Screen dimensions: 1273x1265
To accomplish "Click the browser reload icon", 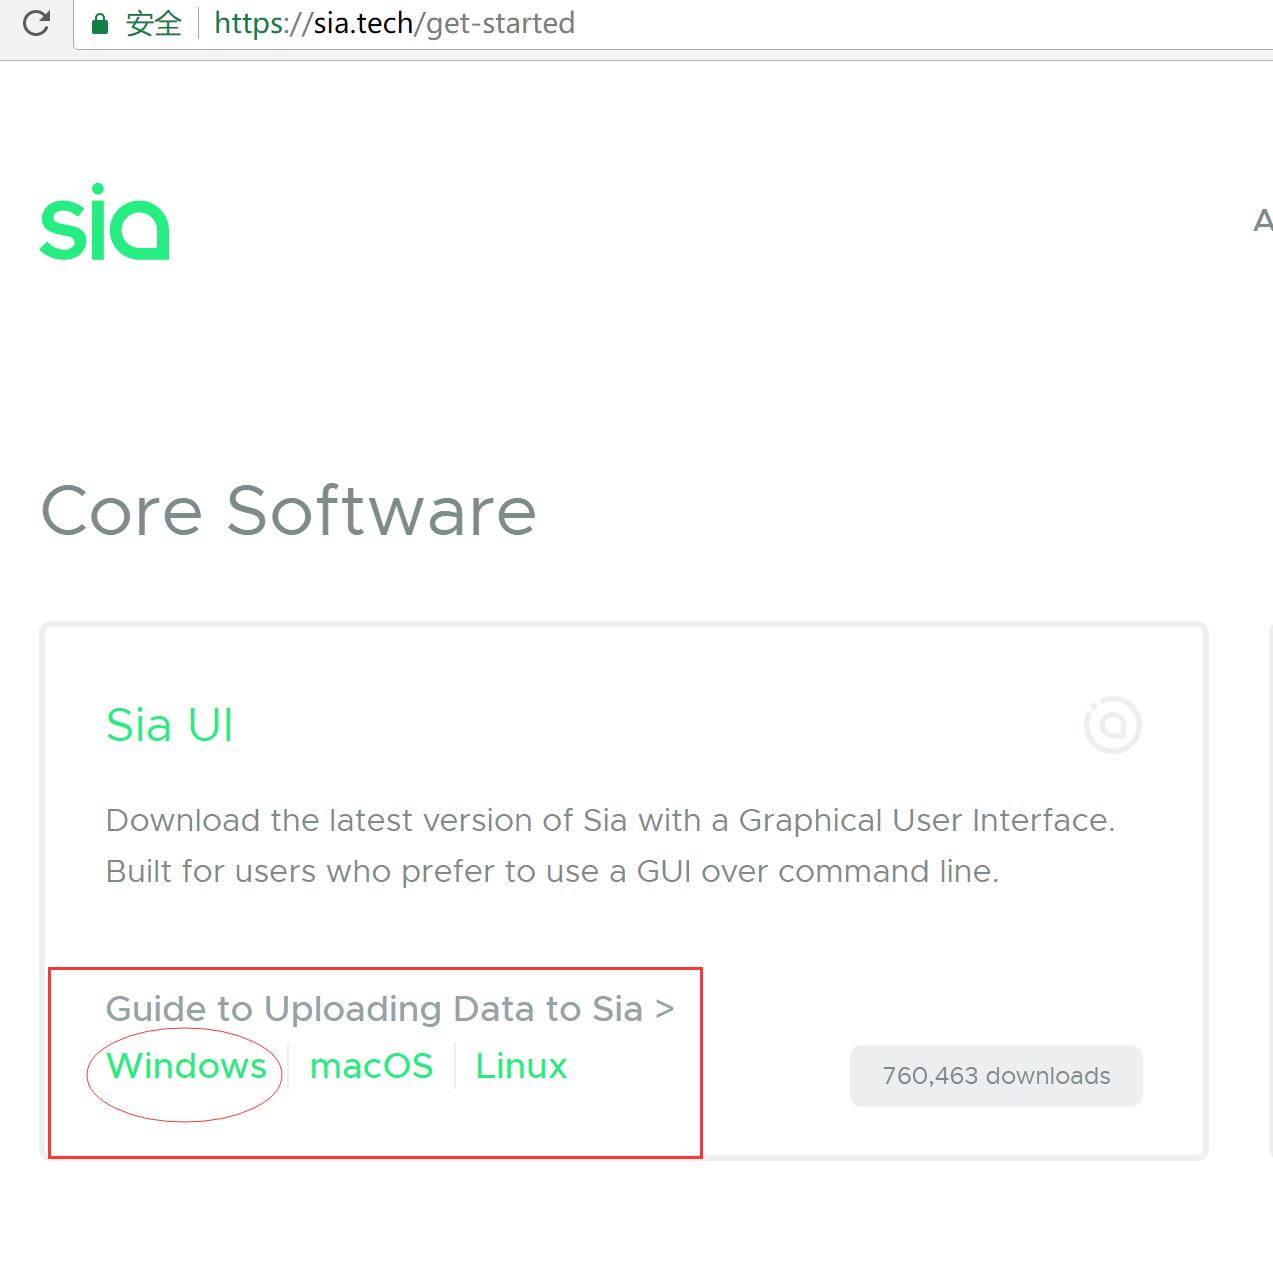I will (x=36, y=23).
